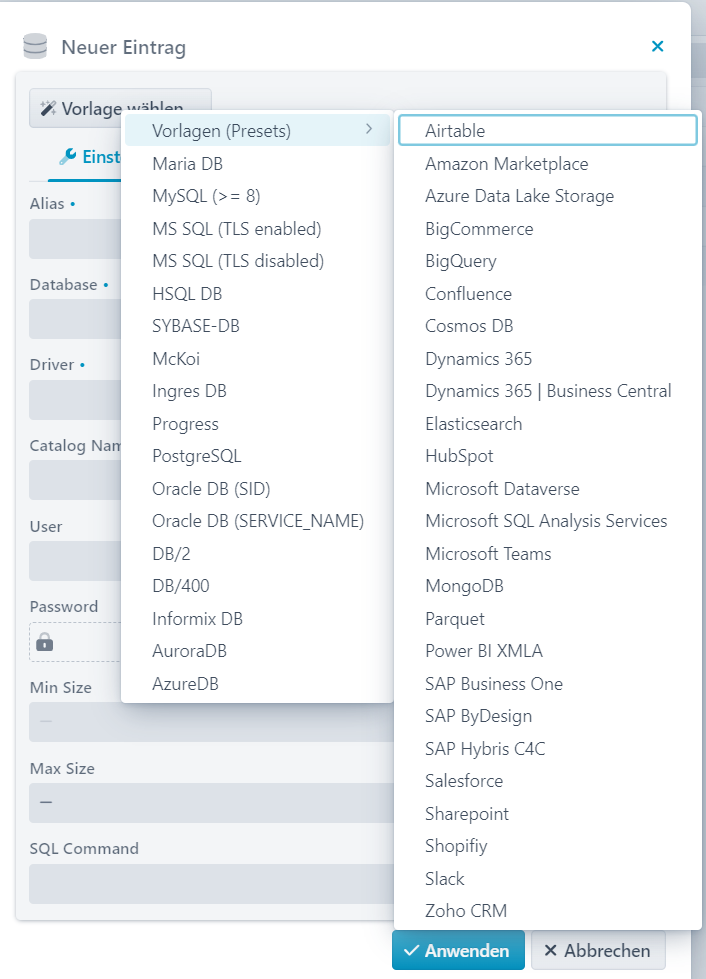Pick the Shopifiy preset

[x=547, y=846]
